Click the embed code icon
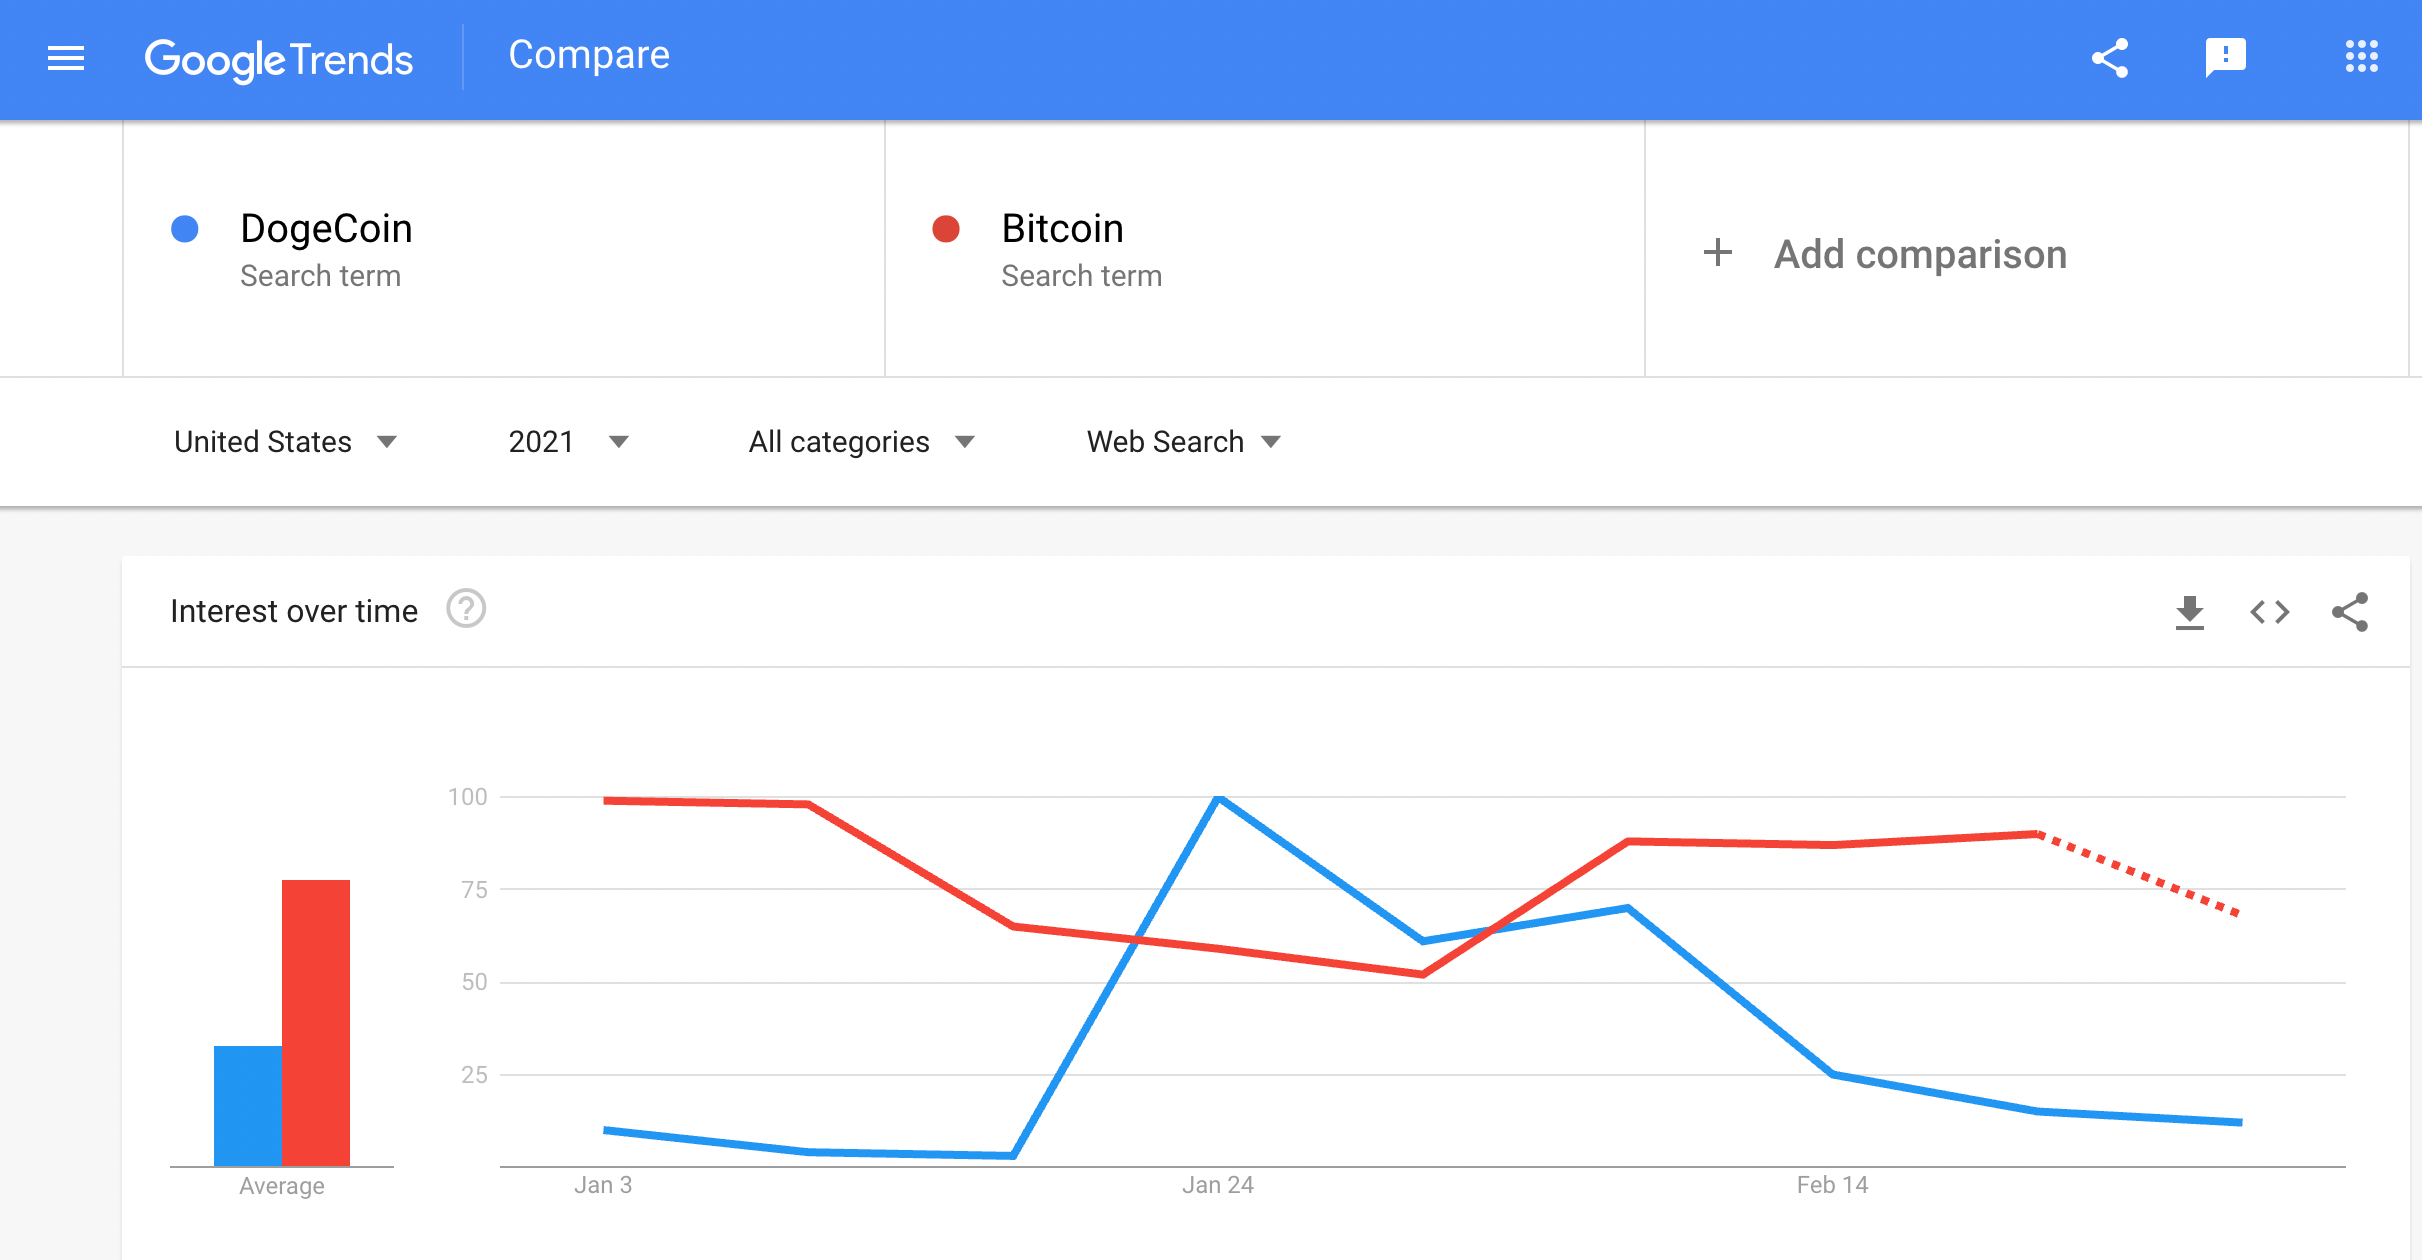 (2270, 612)
